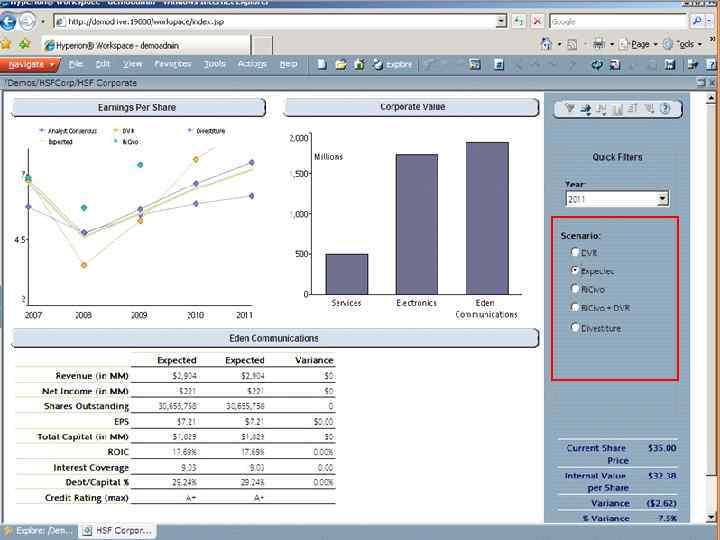Open the Actions menu
The image size is (720, 540).
click(x=252, y=64)
